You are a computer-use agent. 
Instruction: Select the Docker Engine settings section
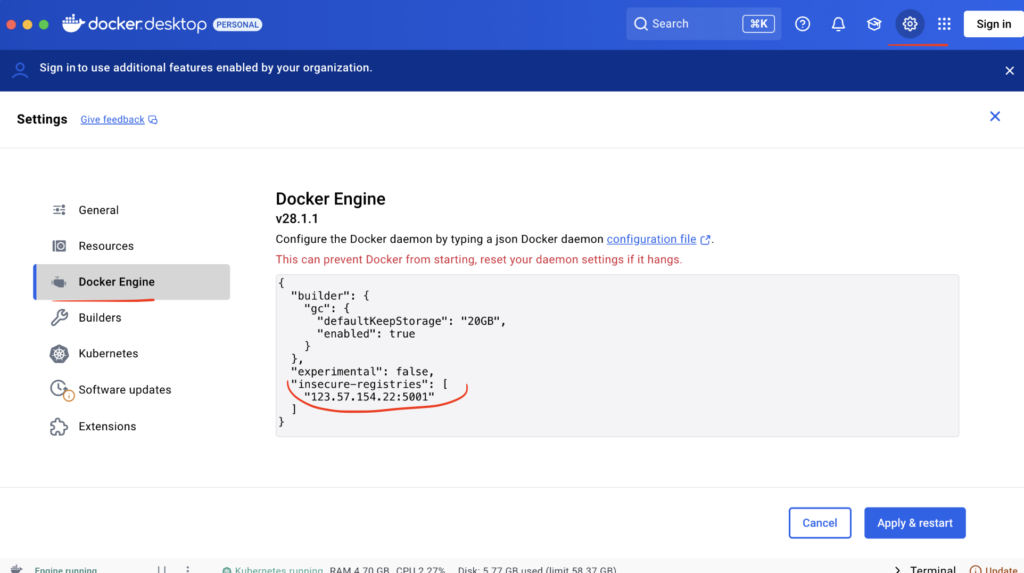(x=131, y=282)
